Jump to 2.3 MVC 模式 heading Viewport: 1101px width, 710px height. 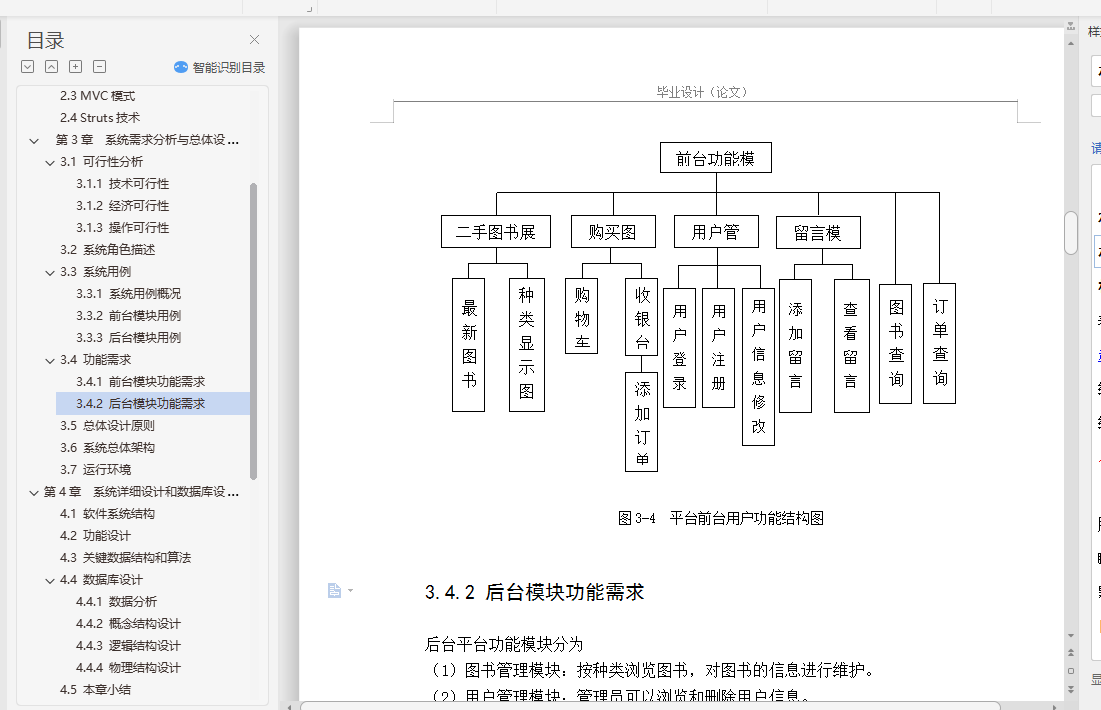click(98, 96)
